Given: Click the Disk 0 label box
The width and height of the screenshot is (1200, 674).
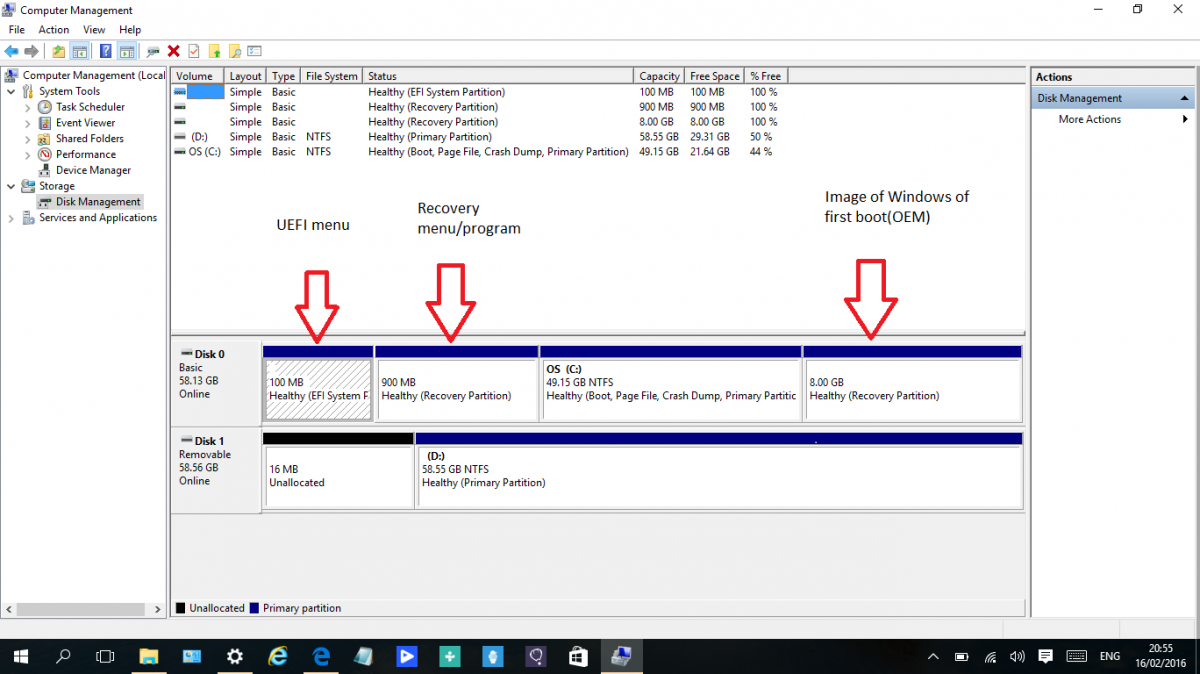Looking at the screenshot, I should 216,384.
